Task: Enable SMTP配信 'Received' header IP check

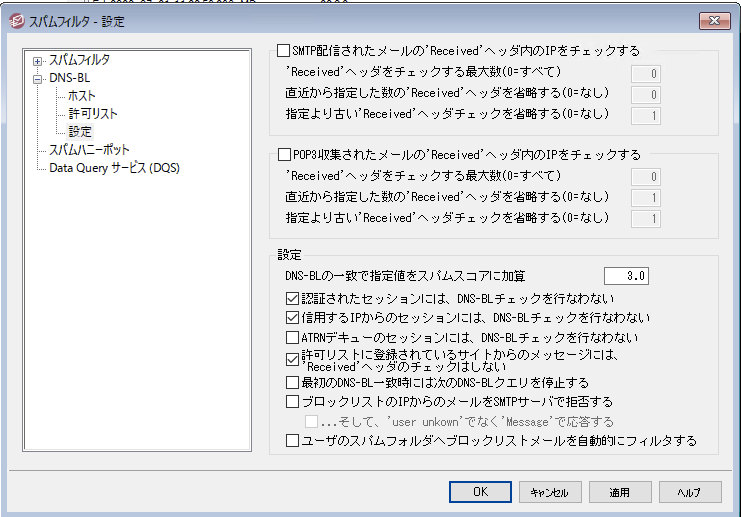Action: coord(284,51)
